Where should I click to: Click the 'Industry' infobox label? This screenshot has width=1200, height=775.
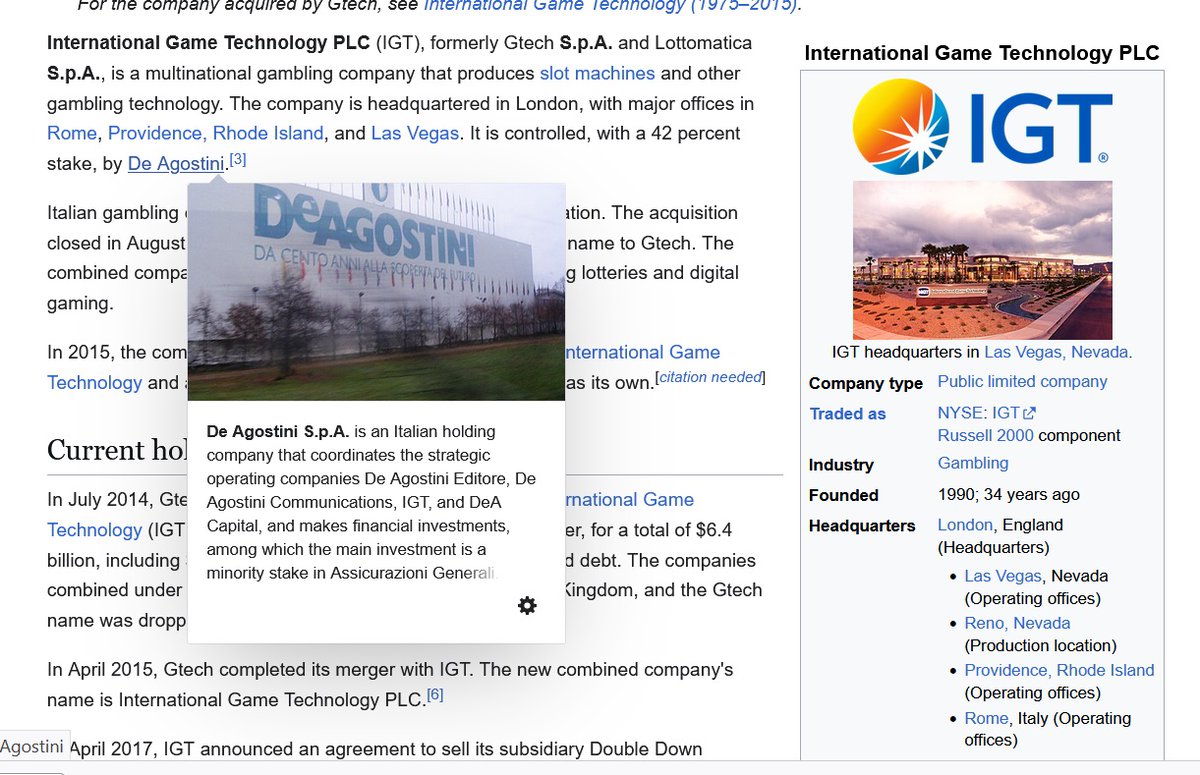coord(841,465)
